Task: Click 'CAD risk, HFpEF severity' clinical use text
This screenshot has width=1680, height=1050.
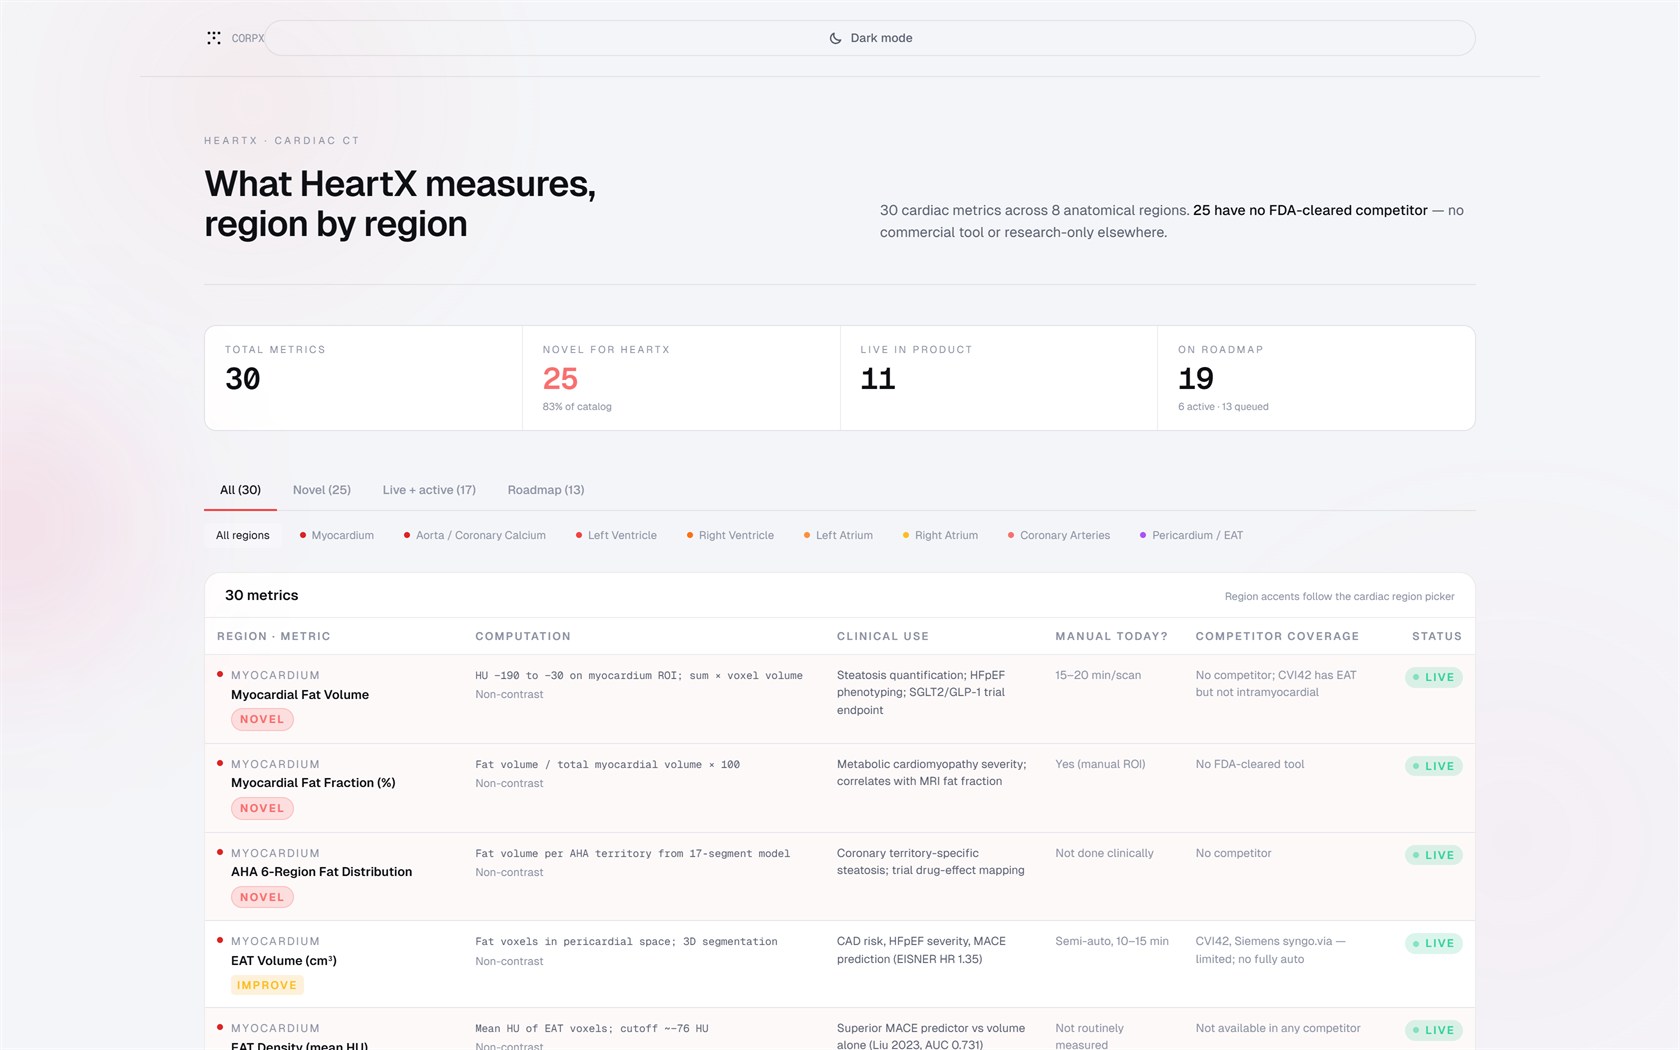Action: 922,950
